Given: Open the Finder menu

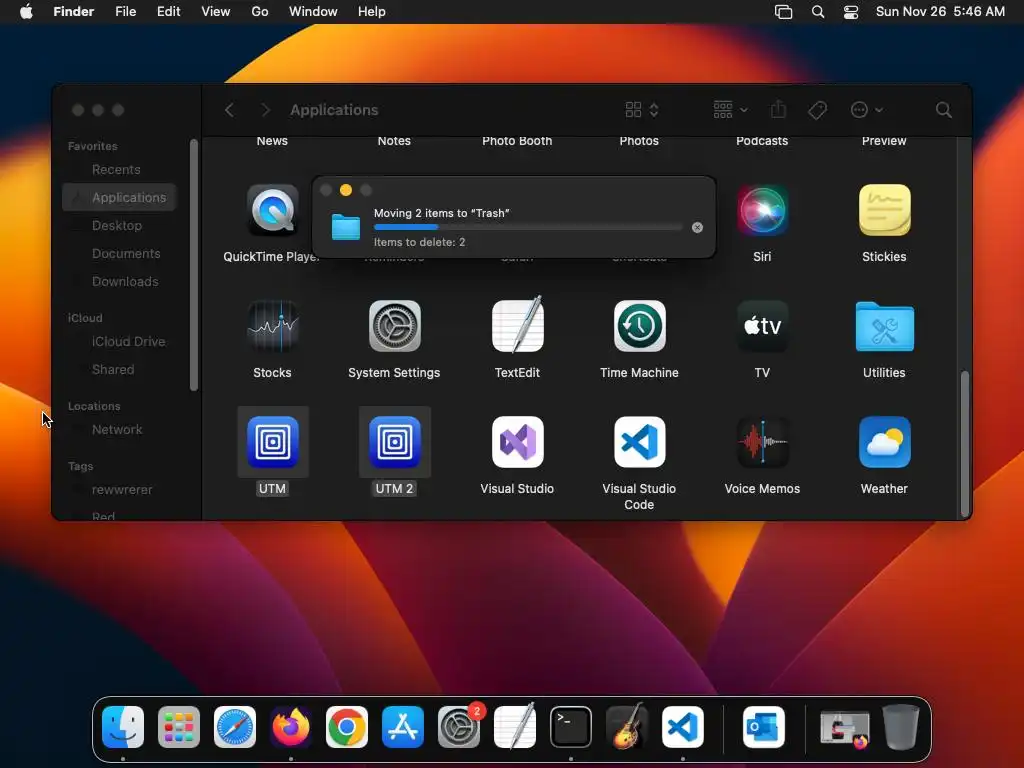Looking at the screenshot, I should [74, 12].
